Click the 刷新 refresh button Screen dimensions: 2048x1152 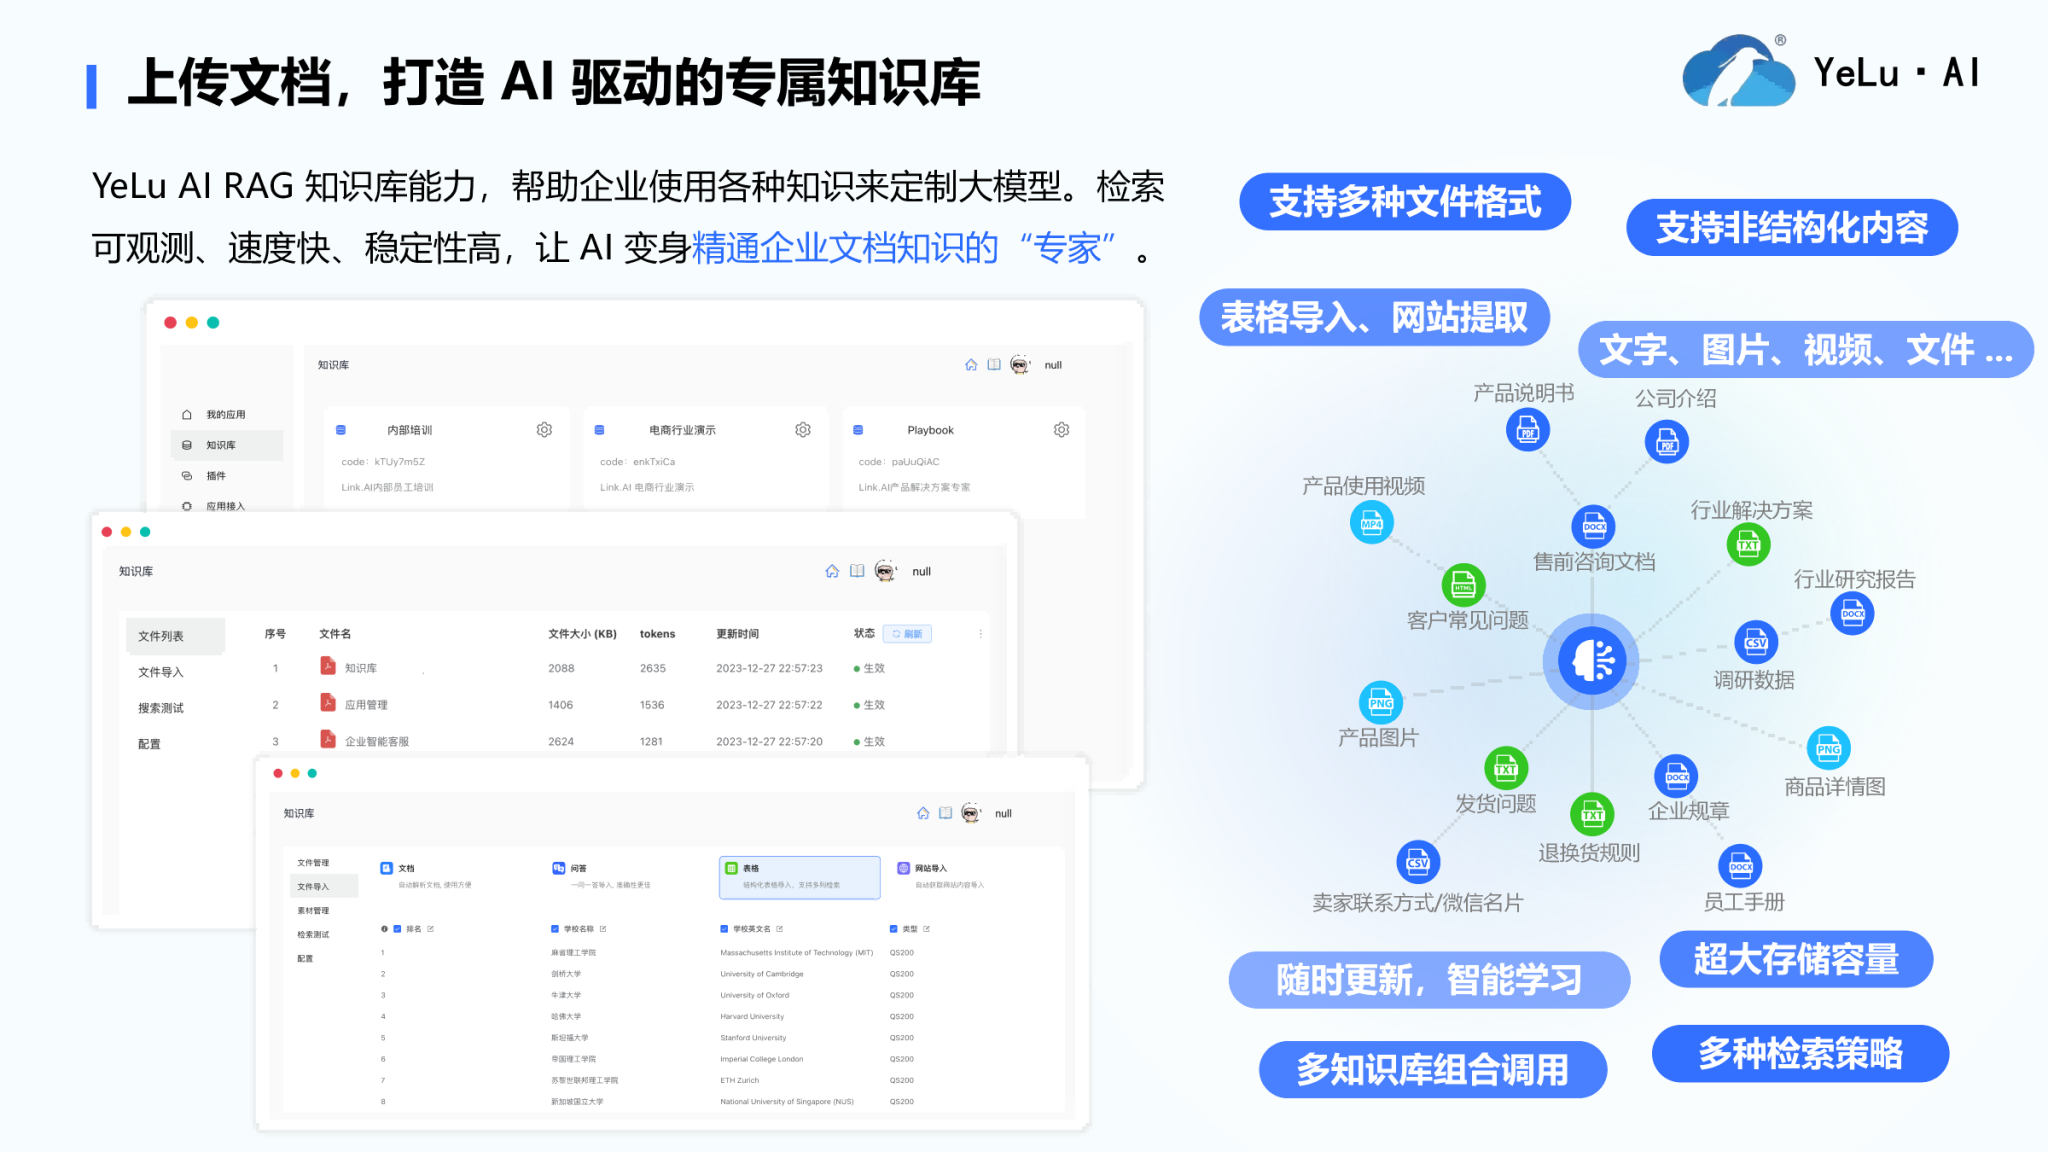pos(907,634)
